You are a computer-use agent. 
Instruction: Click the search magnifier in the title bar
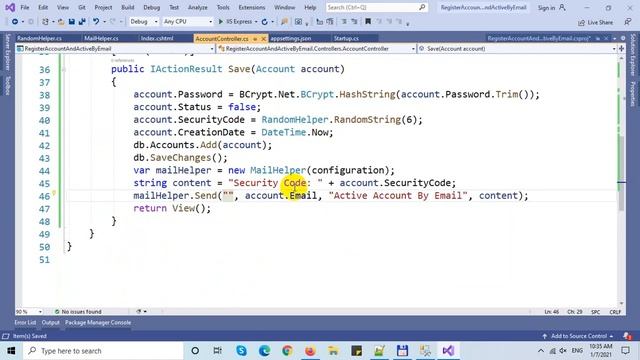[x=422, y=7]
